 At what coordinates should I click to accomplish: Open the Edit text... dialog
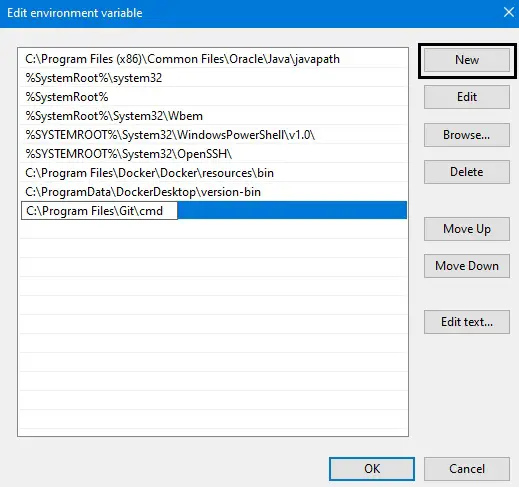point(467,322)
